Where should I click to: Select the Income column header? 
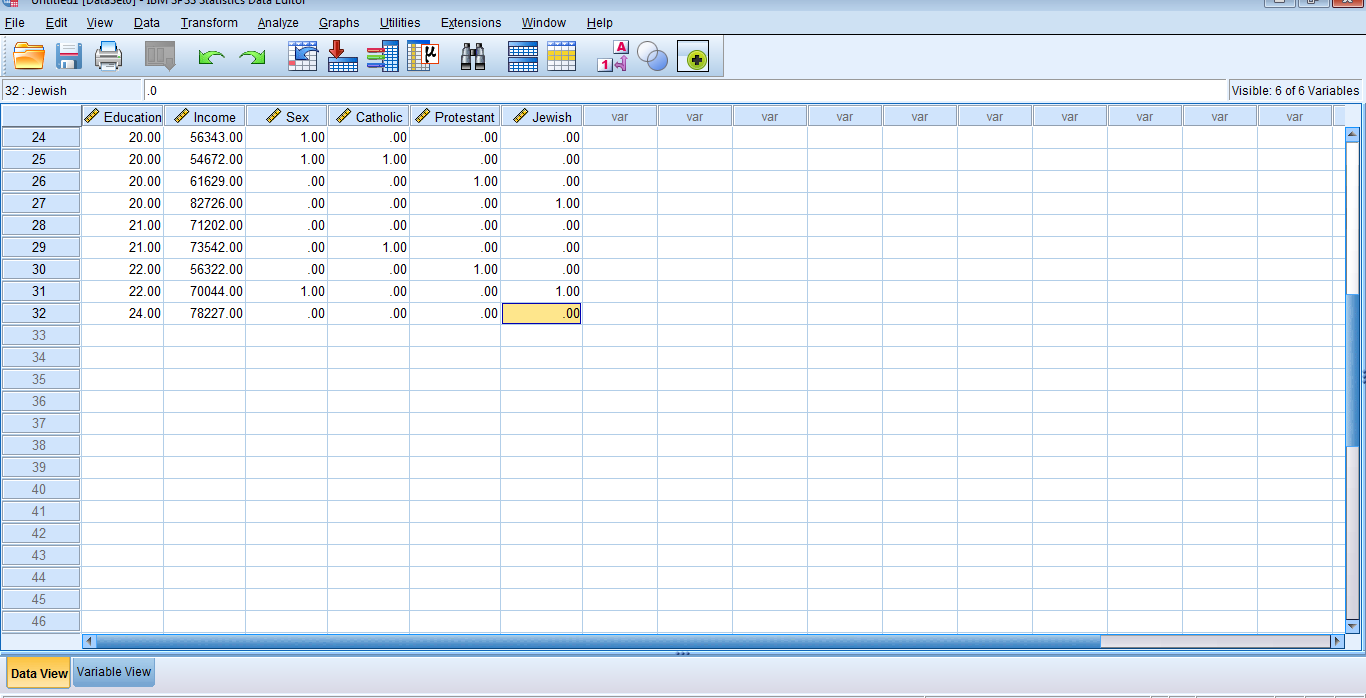pos(204,116)
